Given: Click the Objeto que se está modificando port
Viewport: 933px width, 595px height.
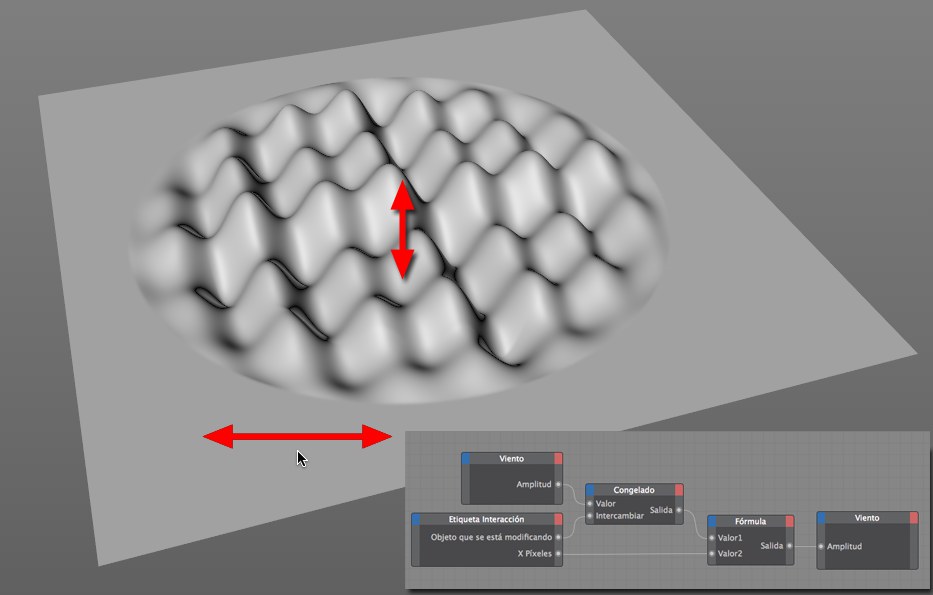Looking at the screenshot, I should click(558, 537).
